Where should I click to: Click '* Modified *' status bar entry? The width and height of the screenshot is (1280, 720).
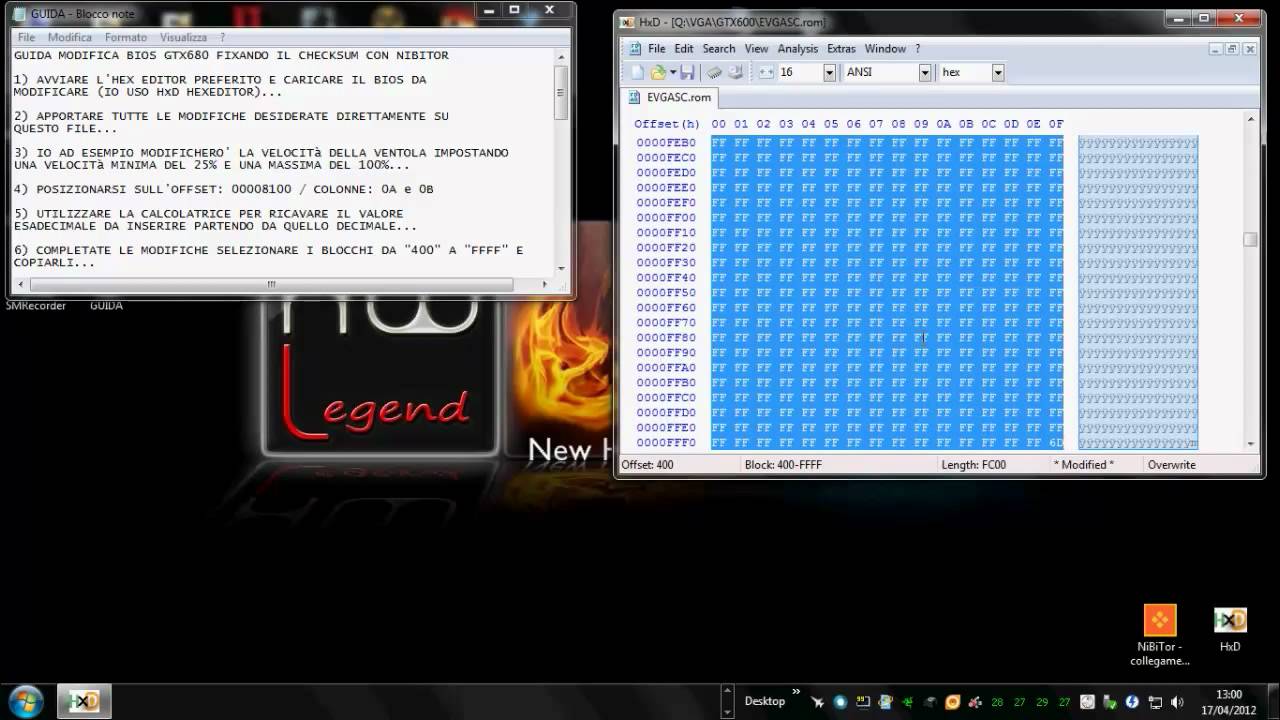(x=1083, y=465)
